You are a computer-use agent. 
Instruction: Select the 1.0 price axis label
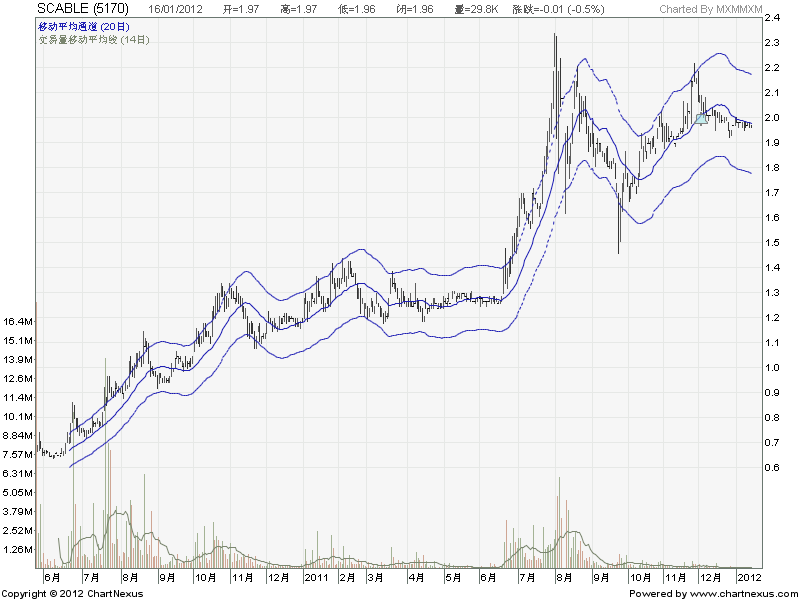coord(772,368)
